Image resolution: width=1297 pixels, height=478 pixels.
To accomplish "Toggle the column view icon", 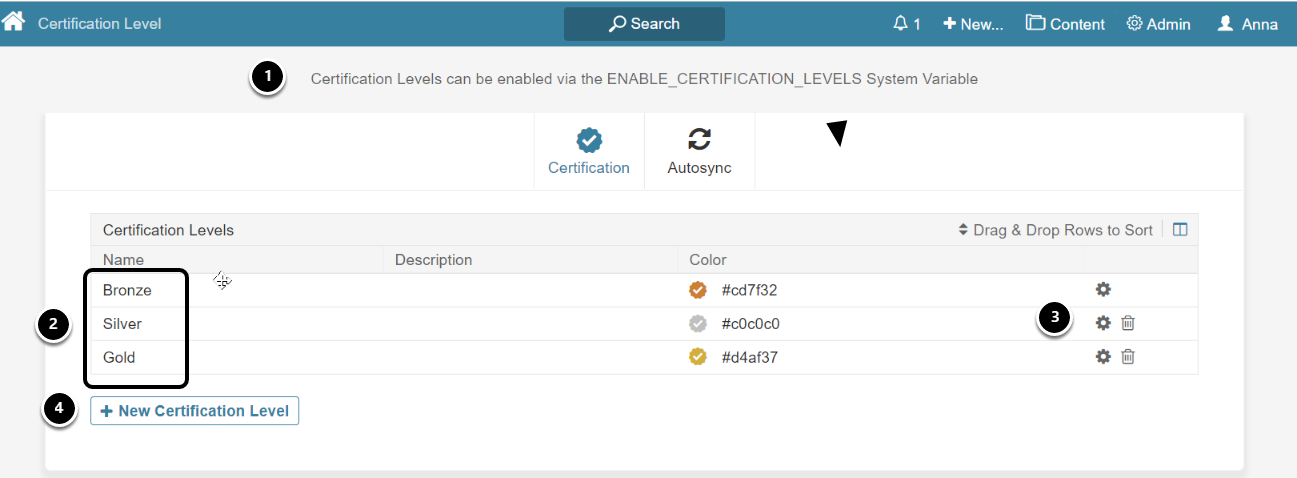I will [x=1180, y=230].
